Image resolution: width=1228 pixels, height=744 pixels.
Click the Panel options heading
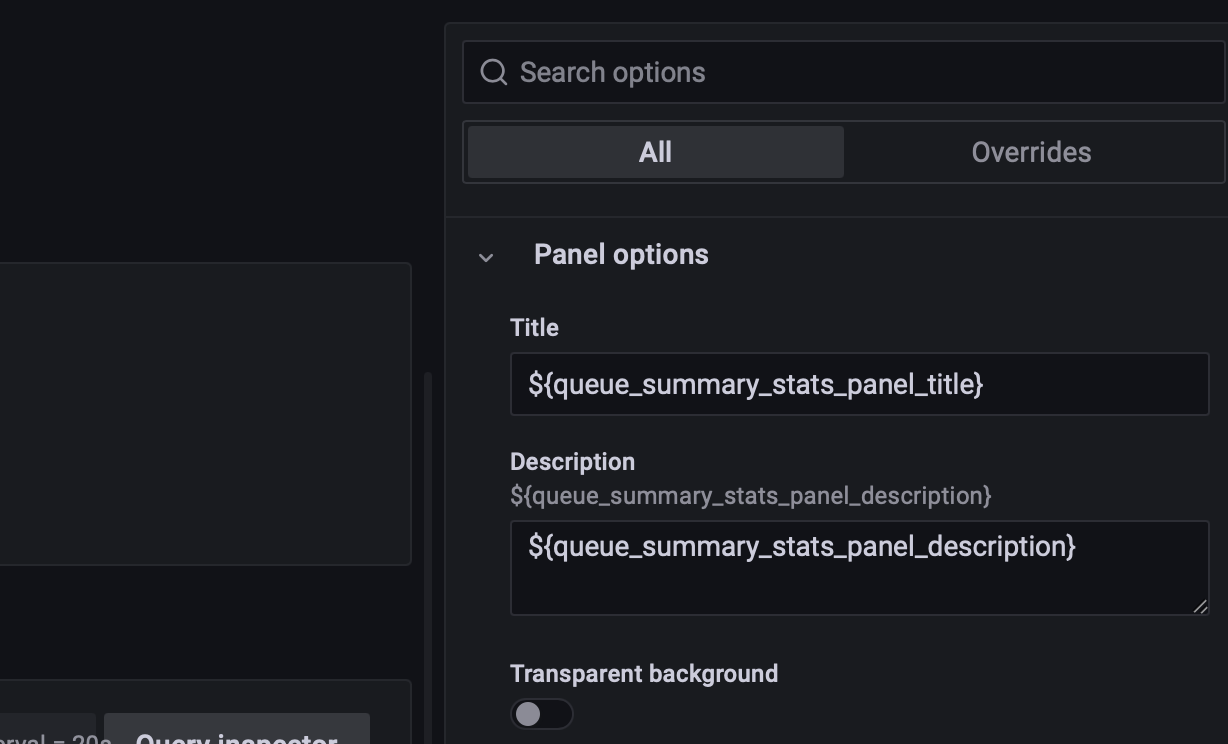tap(621, 254)
